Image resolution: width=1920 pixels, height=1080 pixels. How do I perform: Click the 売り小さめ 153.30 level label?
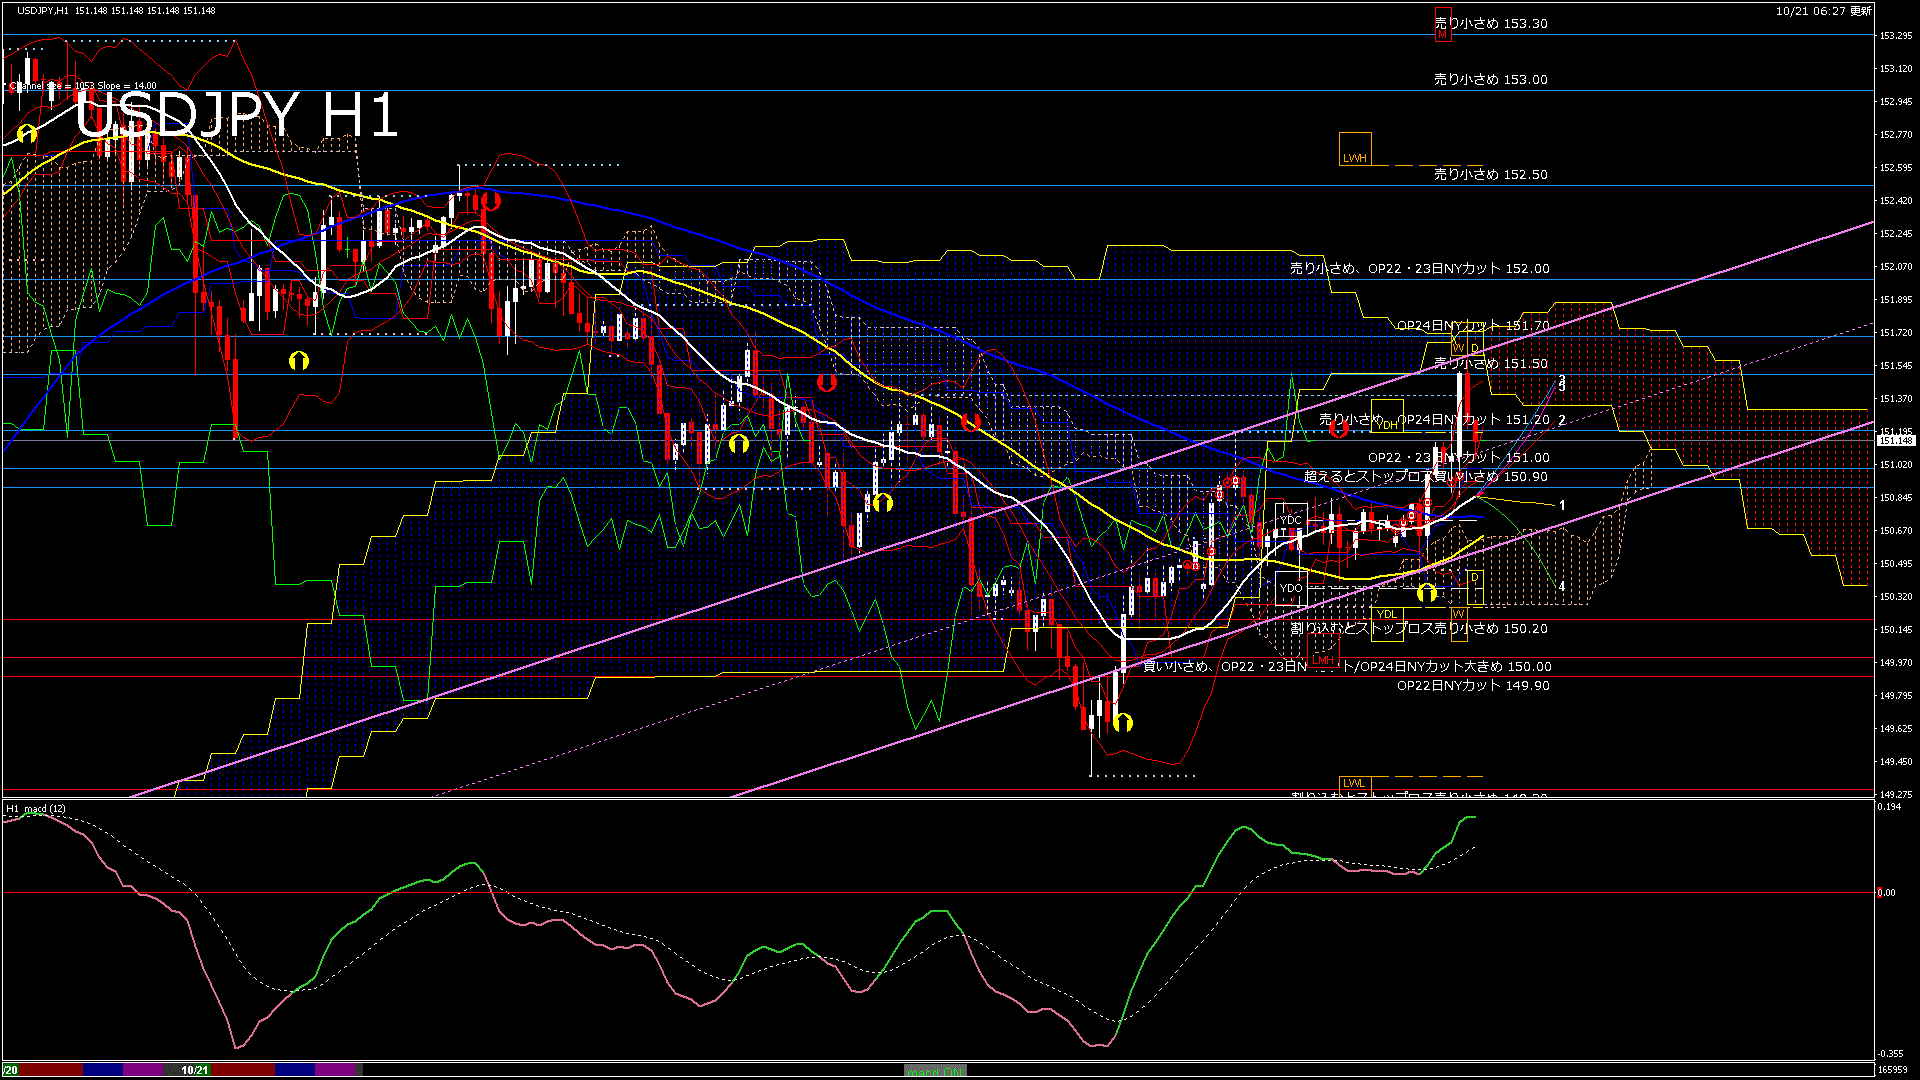point(1490,23)
